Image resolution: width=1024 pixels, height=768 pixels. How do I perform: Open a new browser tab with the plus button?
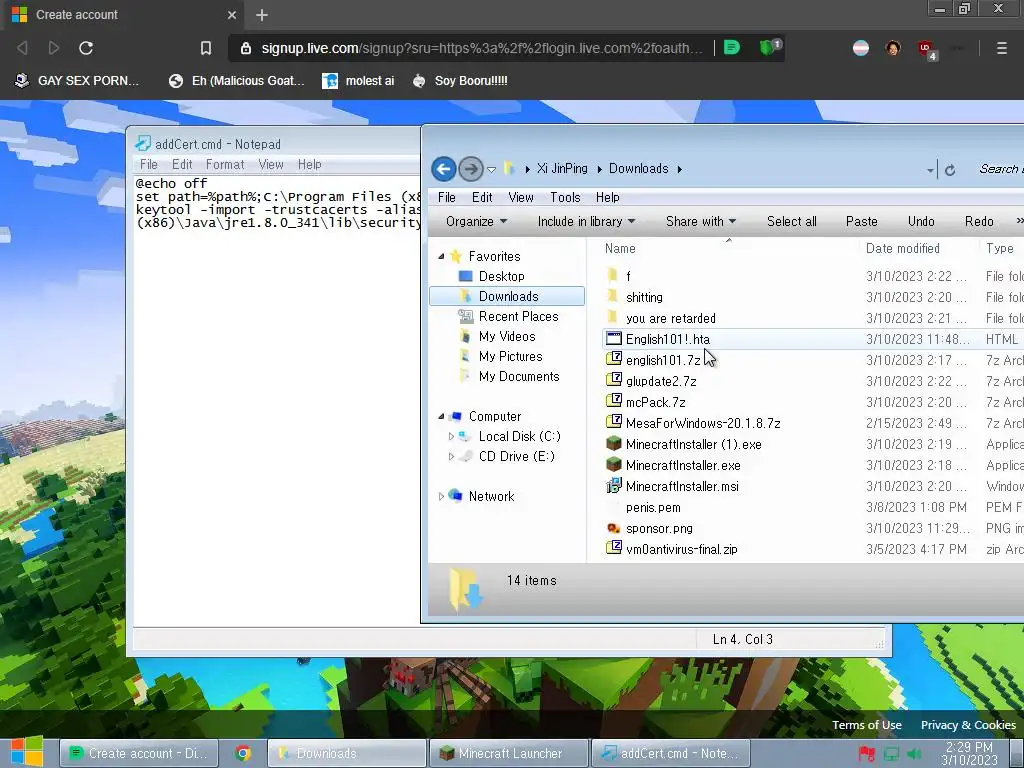tap(262, 14)
